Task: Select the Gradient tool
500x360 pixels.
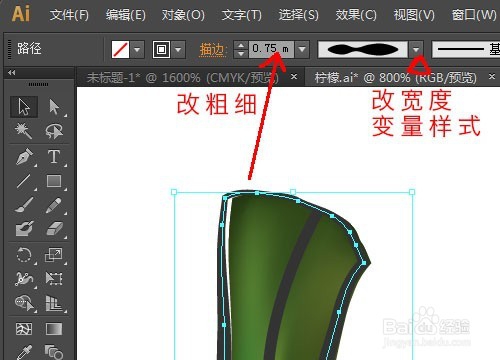Action: coord(54,329)
